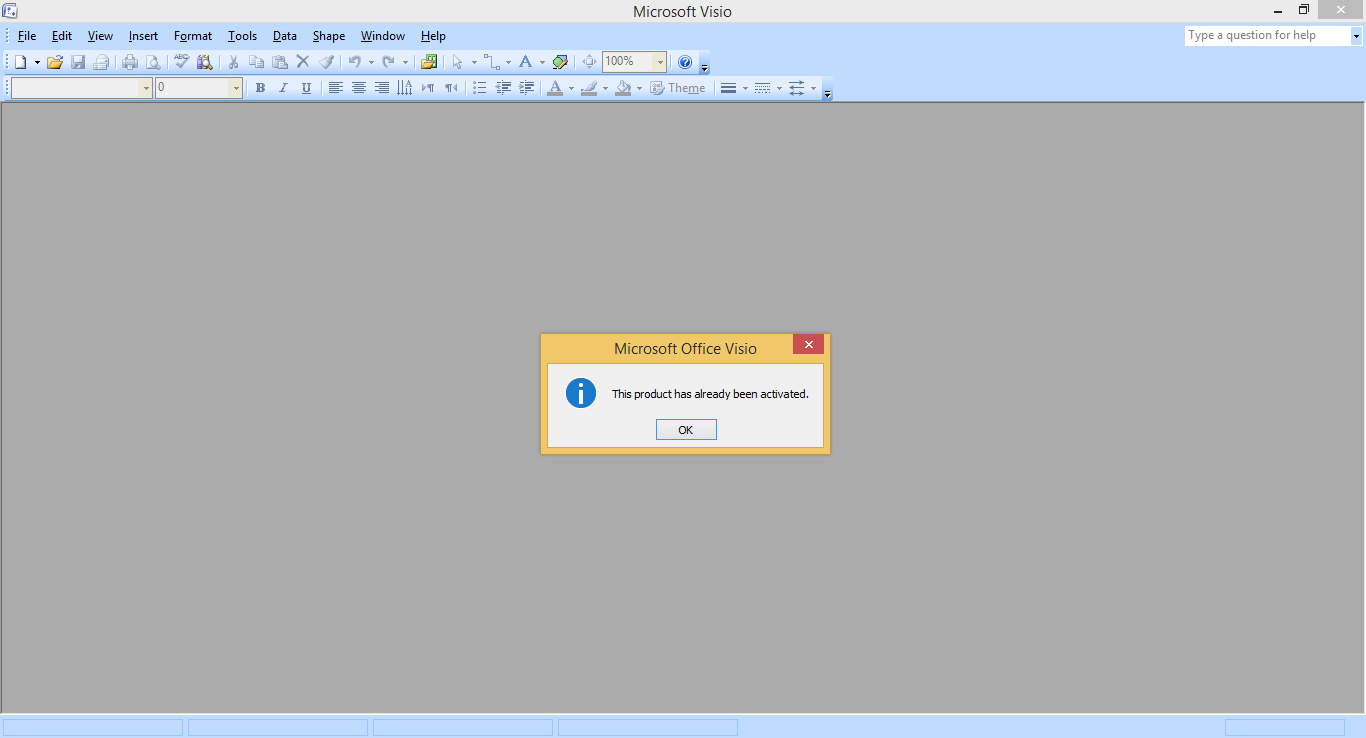Image resolution: width=1366 pixels, height=738 pixels.
Task: Click the Save floppy disk icon
Action: click(x=78, y=62)
